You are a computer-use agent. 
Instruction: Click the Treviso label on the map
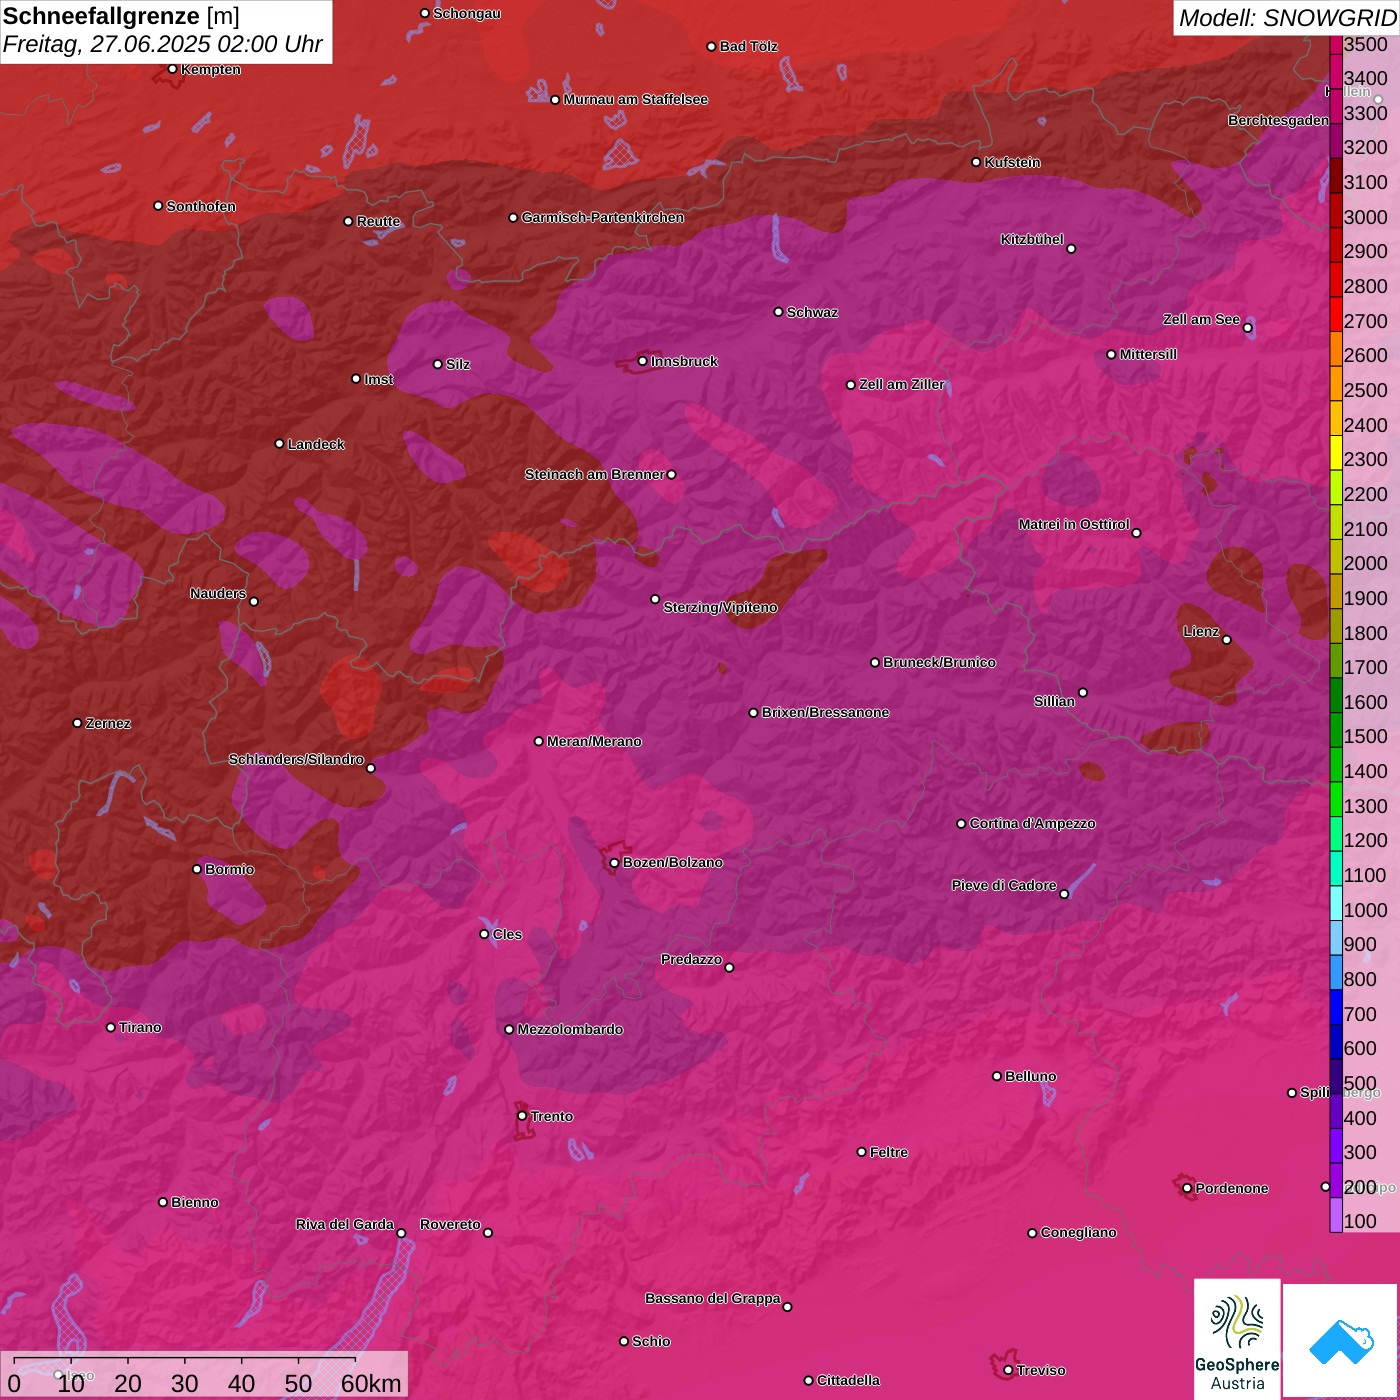(1041, 1370)
